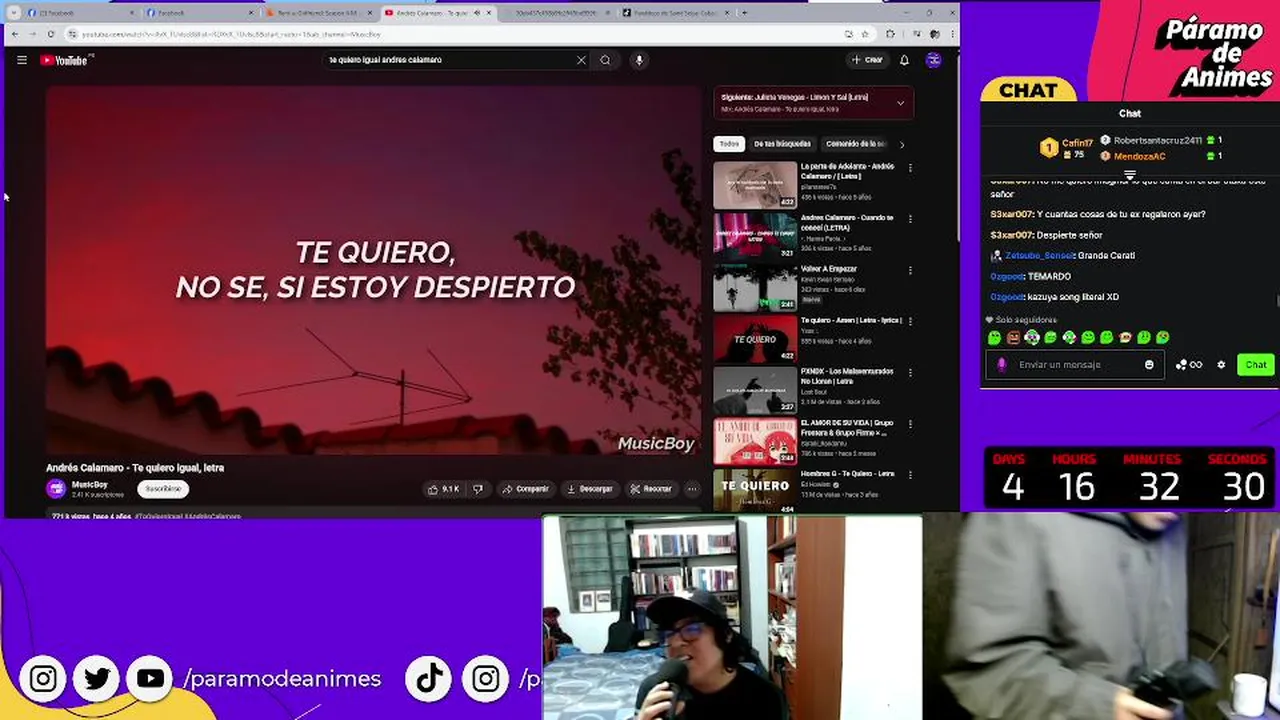1280x720 pixels.
Task: Select the Todos filter chip
Action: [x=729, y=144]
